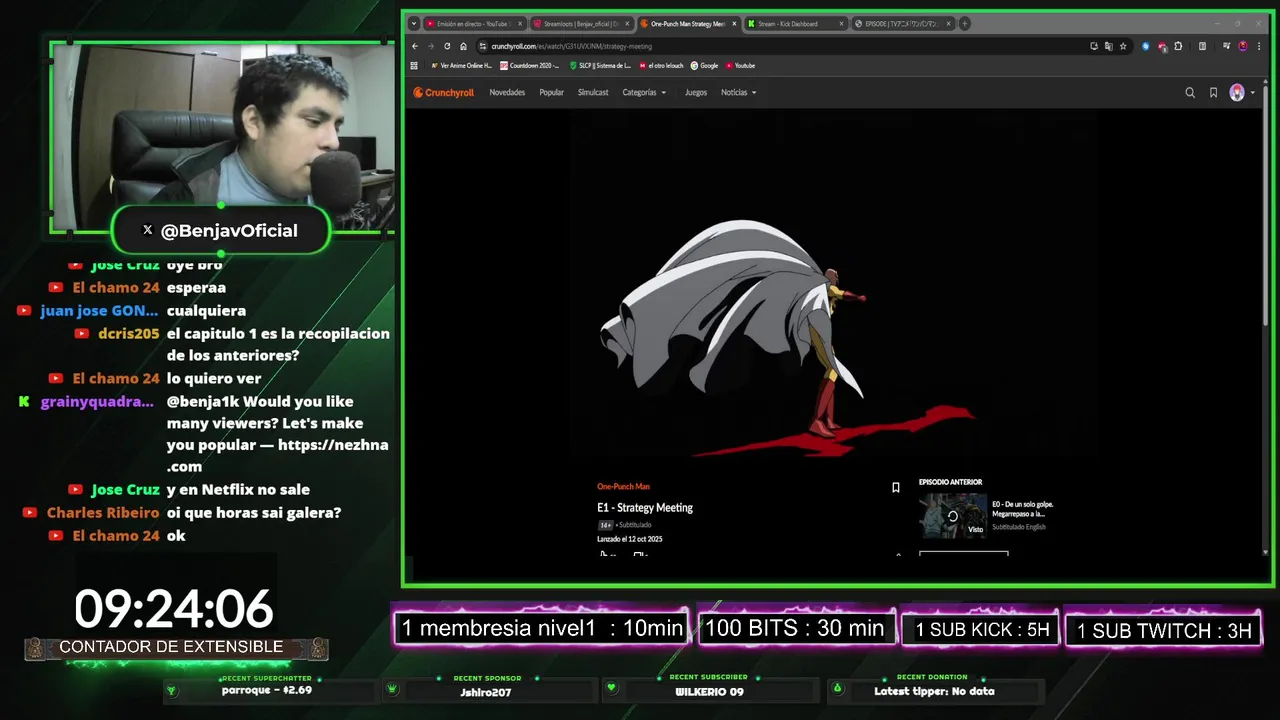Click the Crunchyroll search magnifier icon
Screen dimensions: 1280x720
[1190, 93]
